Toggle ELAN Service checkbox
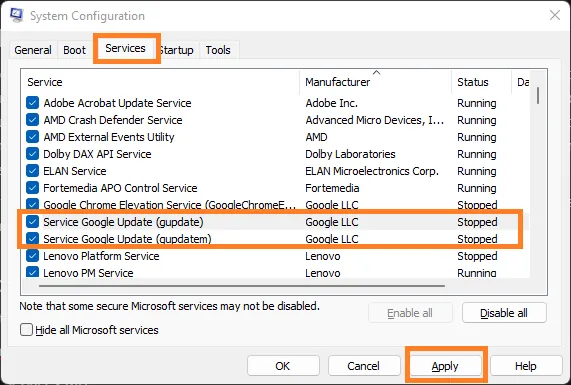Image resolution: width=571 pixels, height=385 pixels. (32, 171)
